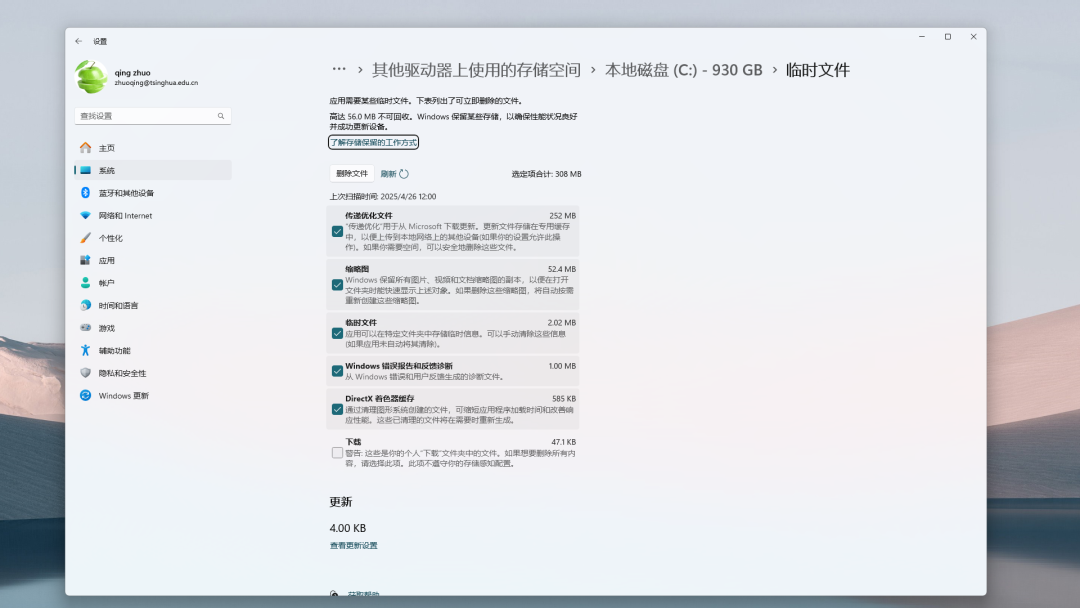
Task: Click the 2.02 MB size value
Action: [x=562, y=323]
